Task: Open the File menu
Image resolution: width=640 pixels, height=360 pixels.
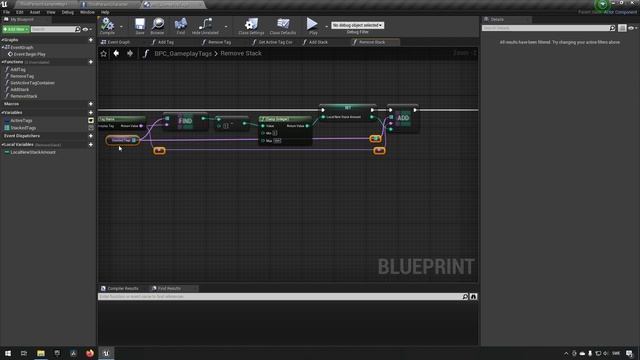Action: tap(7, 12)
